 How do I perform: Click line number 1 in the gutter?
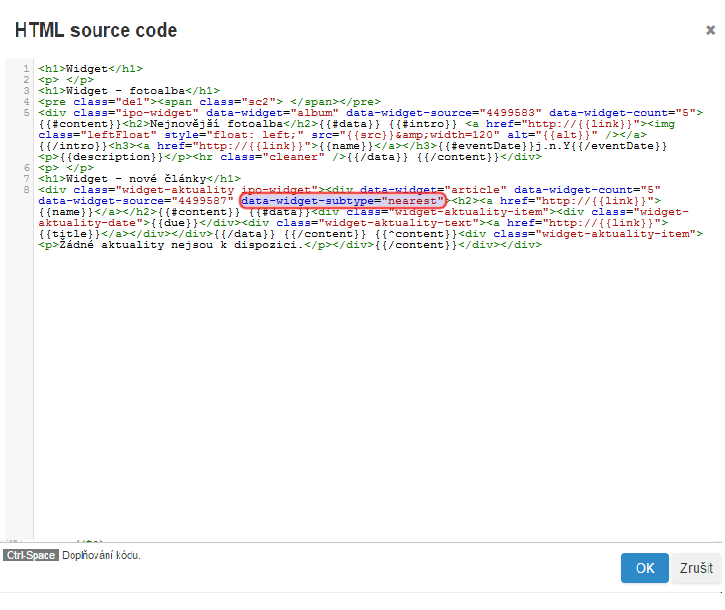point(26,68)
